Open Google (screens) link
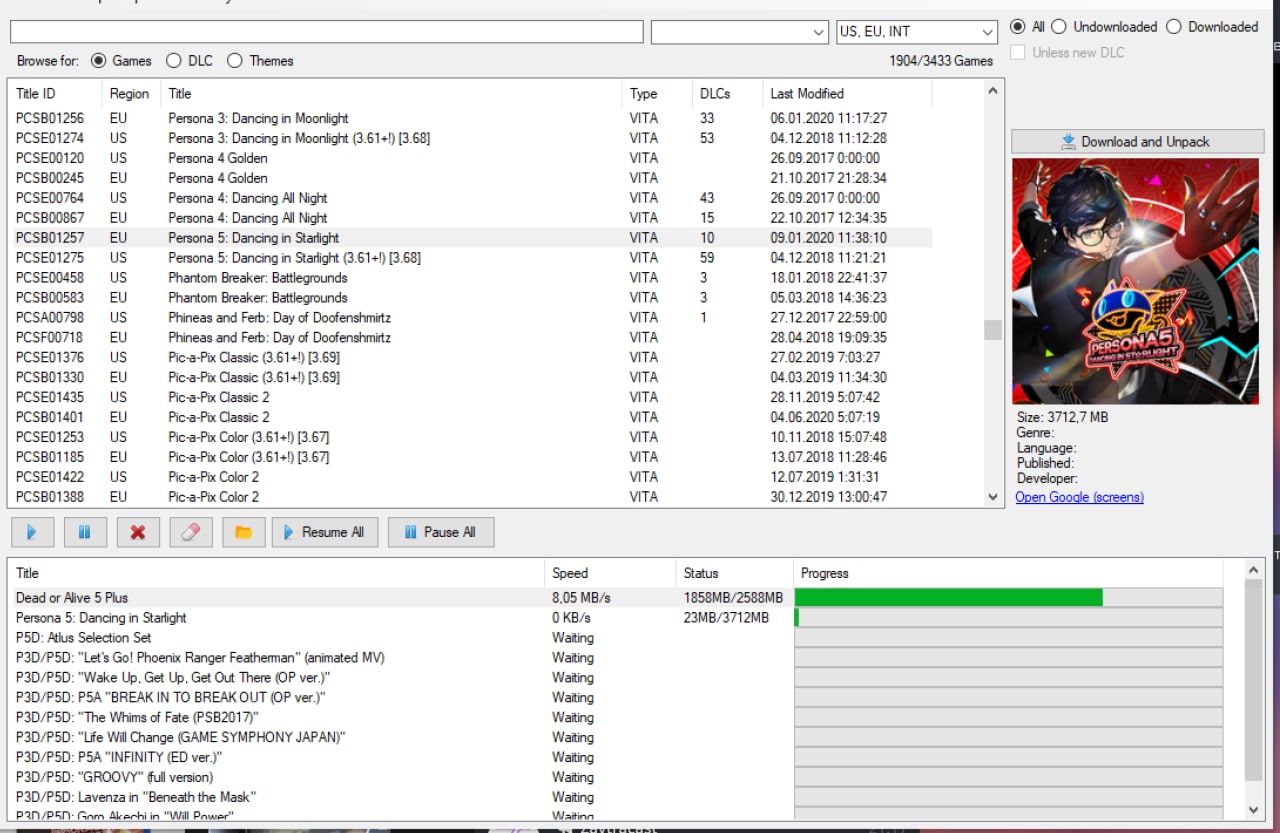Screen dimensions: 1280x833 pyautogui.click(x=1079, y=497)
